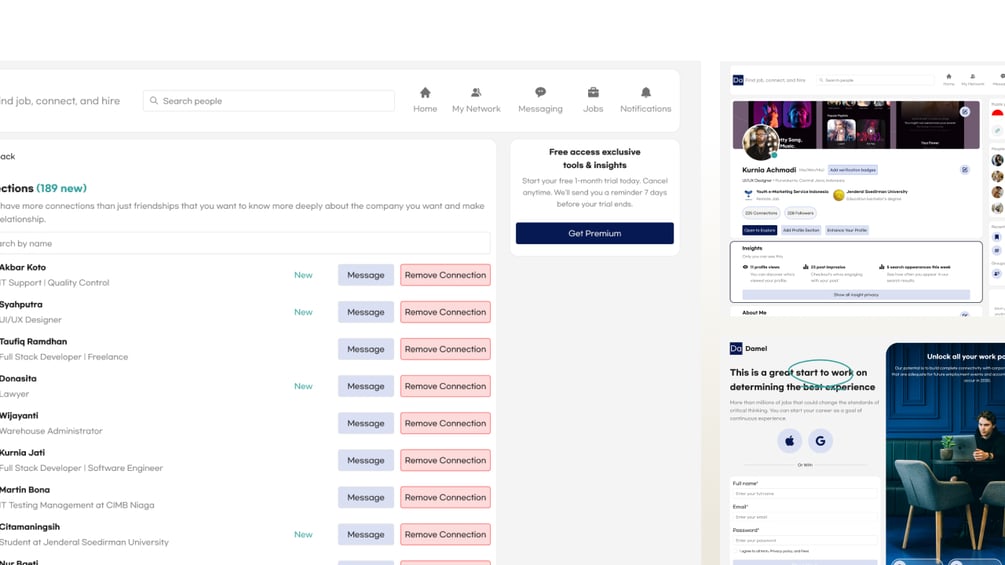Click Search people field in profile preview
The height and width of the screenshot is (565, 1005).
click(x=875, y=80)
